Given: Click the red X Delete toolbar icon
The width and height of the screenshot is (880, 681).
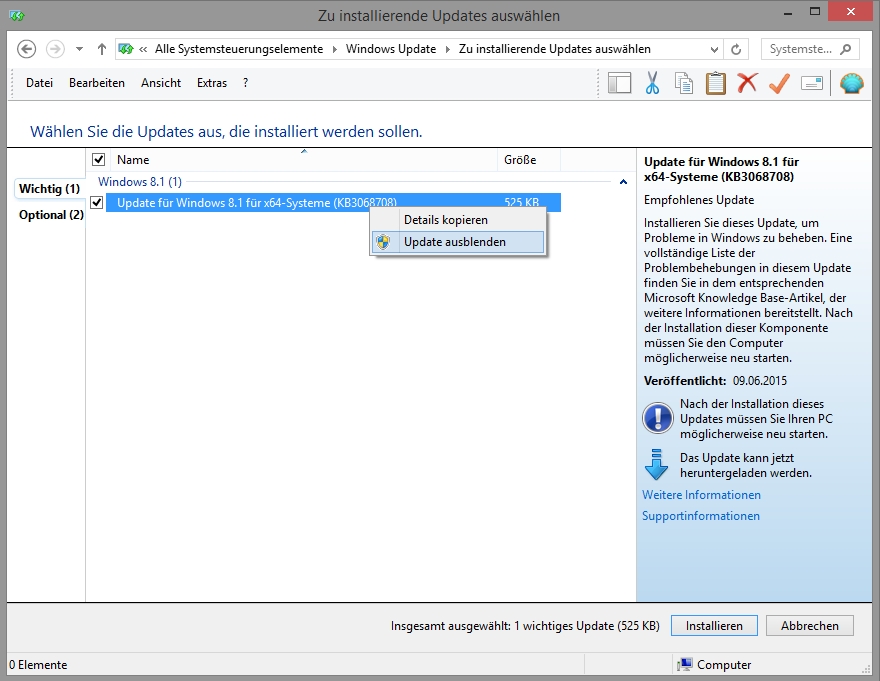Looking at the screenshot, I should click(747, 83).
